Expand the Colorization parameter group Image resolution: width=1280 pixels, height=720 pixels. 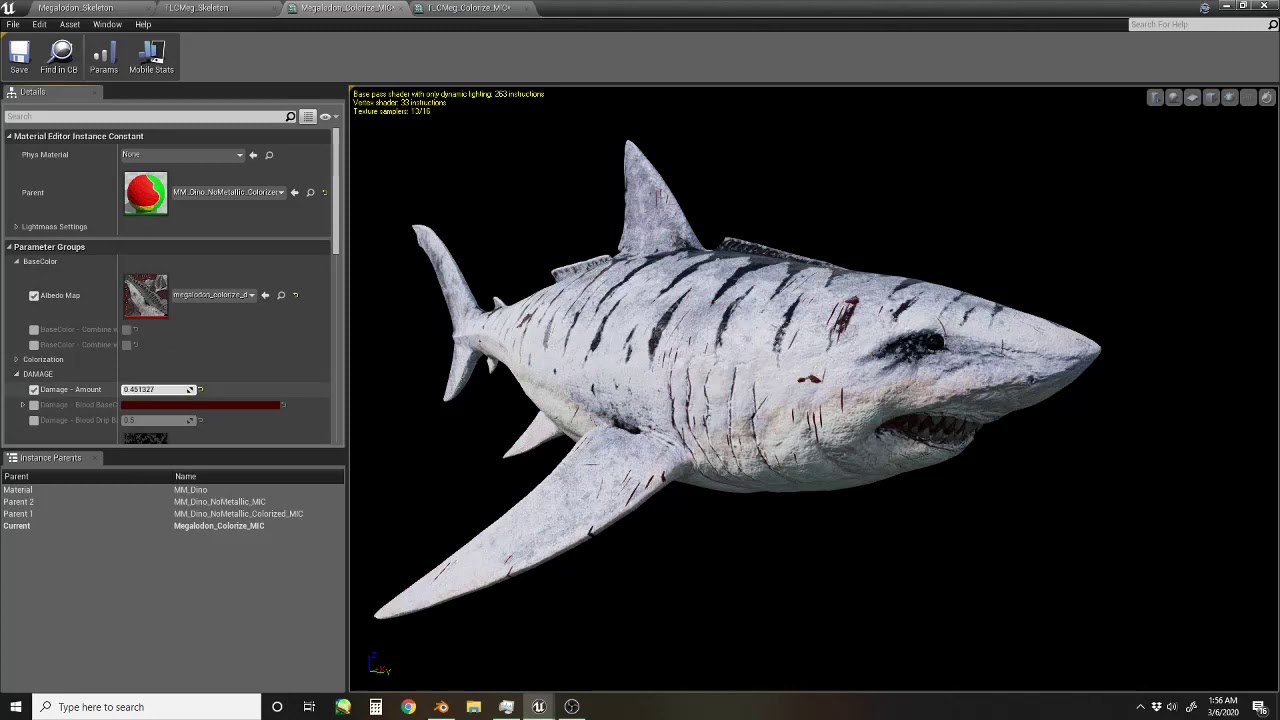[16, 359]
